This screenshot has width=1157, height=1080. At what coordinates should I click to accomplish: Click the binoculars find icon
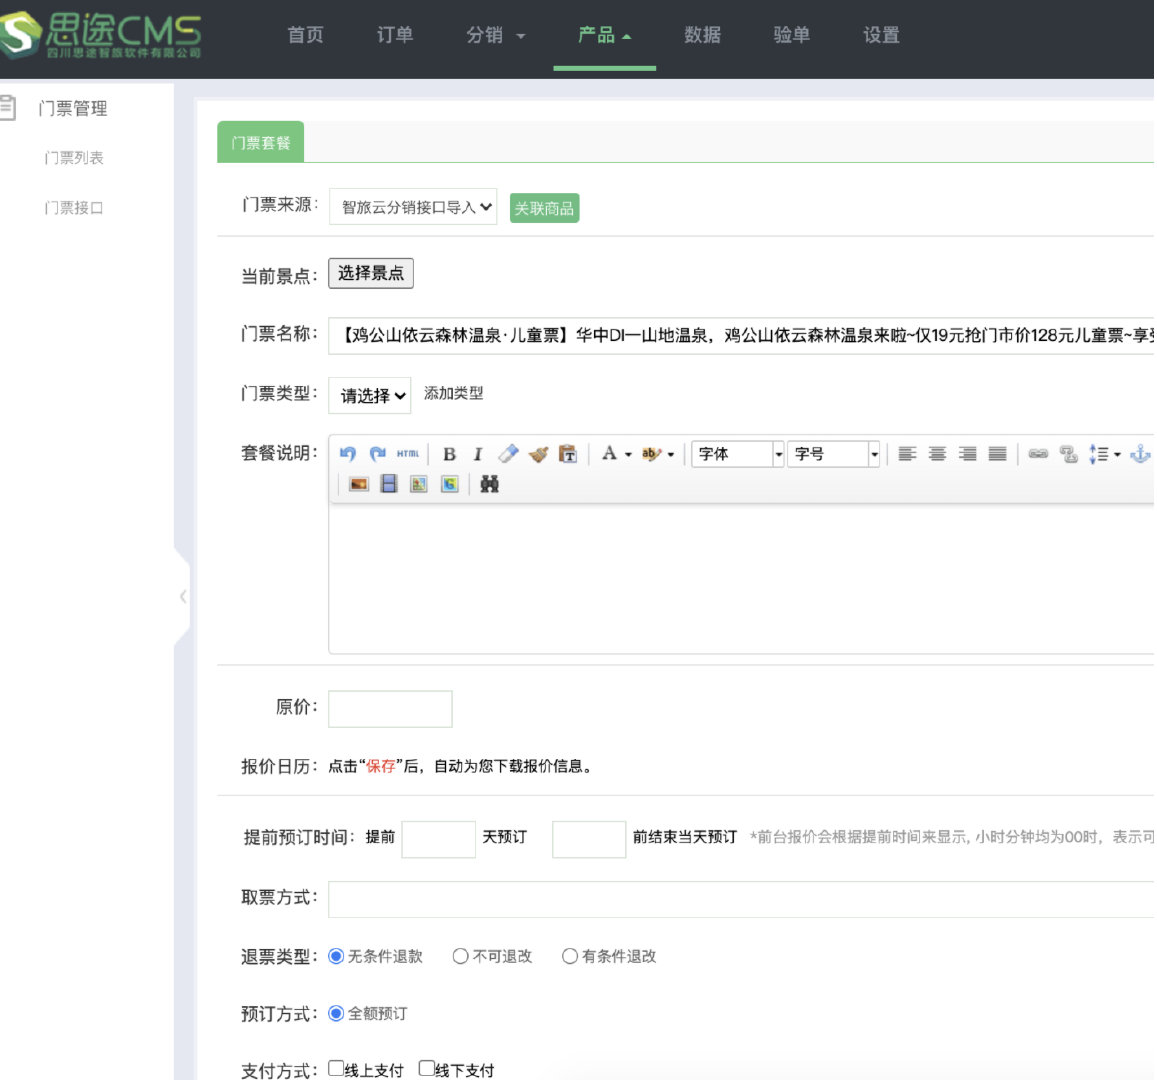tap(489, 484)
